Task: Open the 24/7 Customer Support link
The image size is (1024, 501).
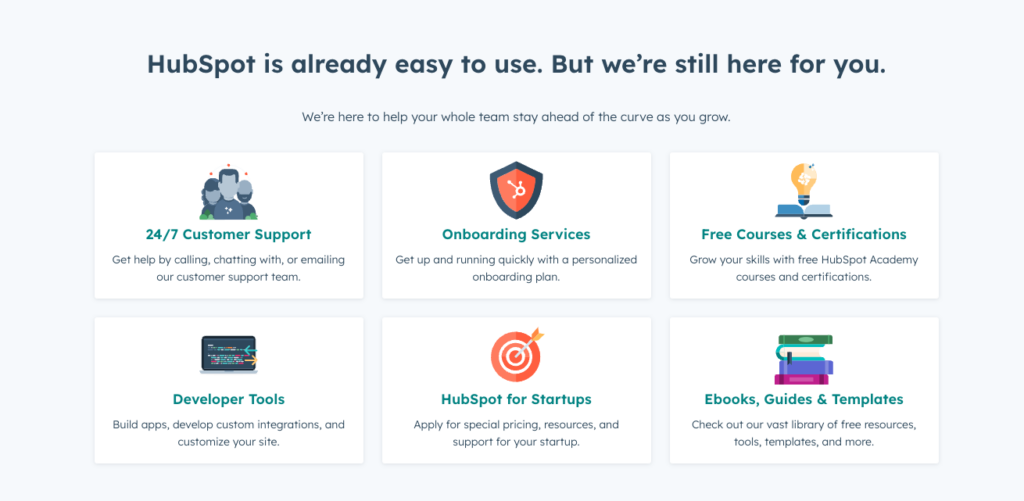Action: tap(229, 234)
